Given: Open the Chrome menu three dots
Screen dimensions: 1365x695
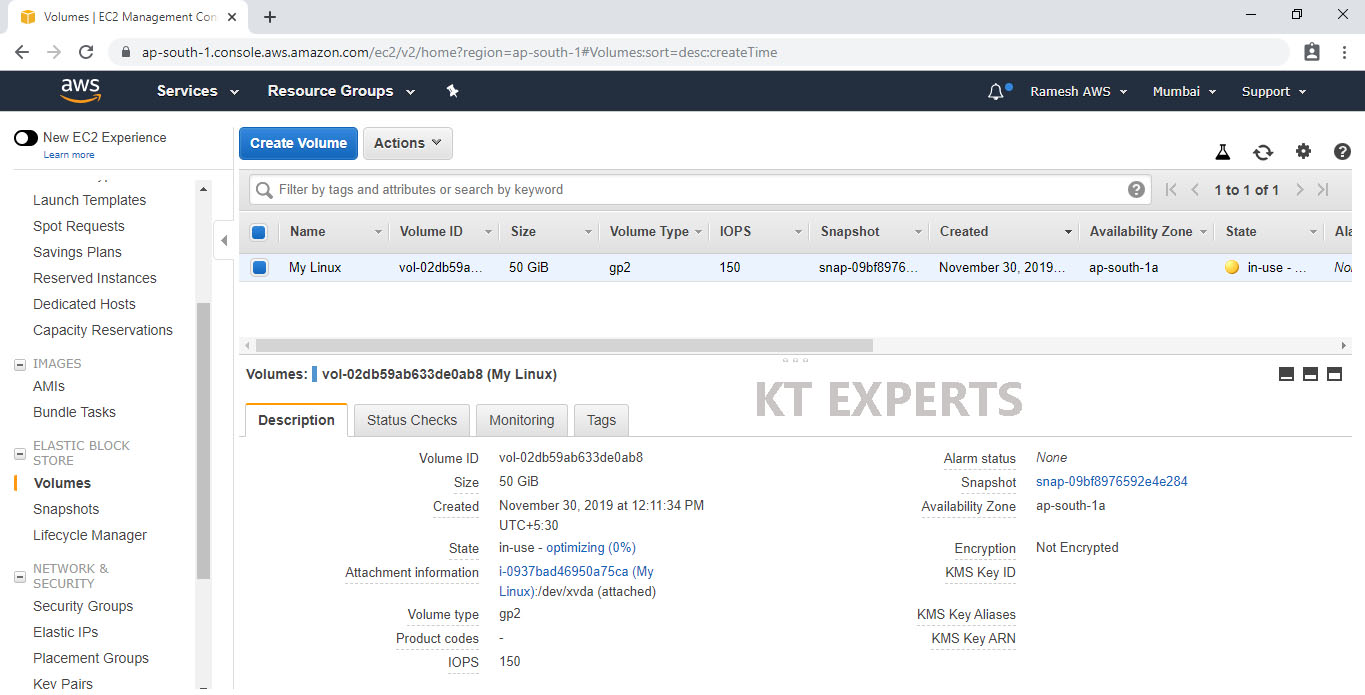Looking at the screenshot, I should (x=1343, y=52).
